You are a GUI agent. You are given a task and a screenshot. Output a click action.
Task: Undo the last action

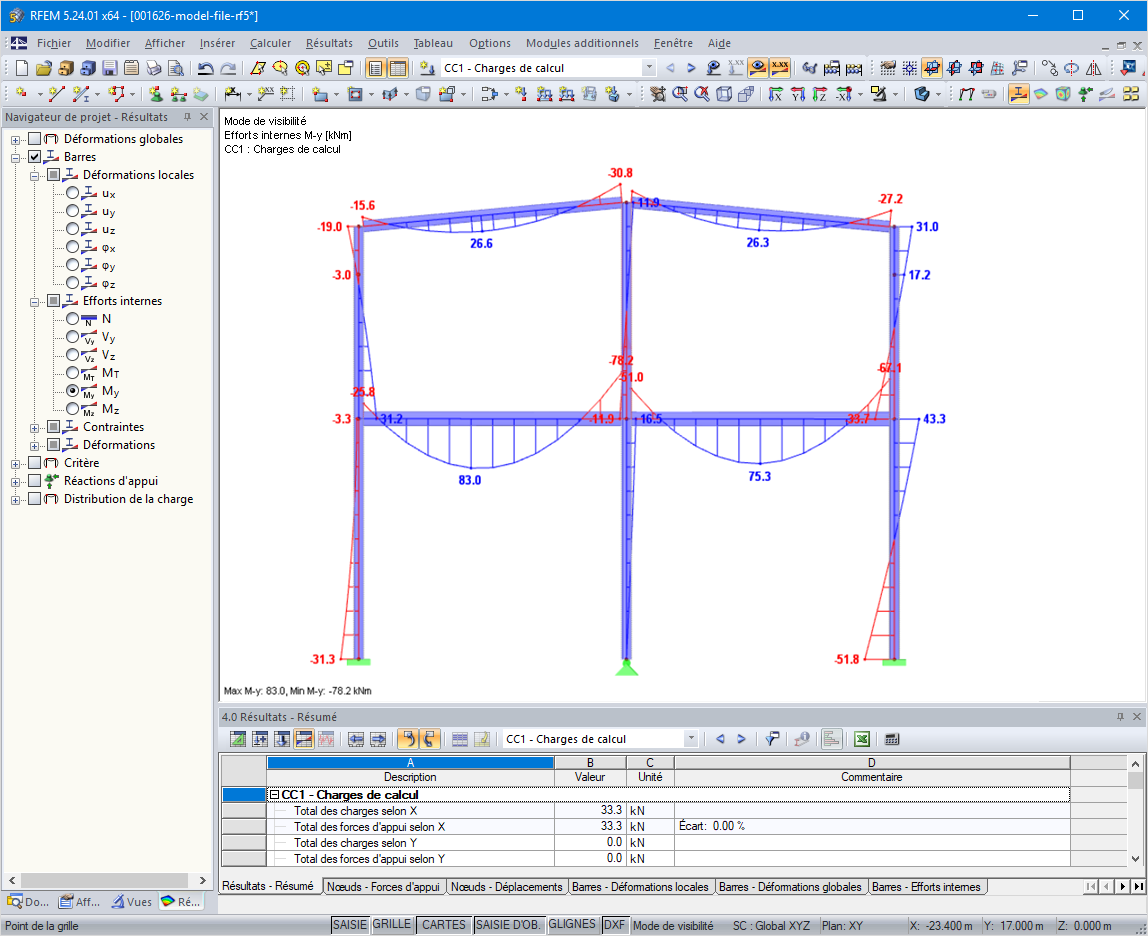coord(206,68)
